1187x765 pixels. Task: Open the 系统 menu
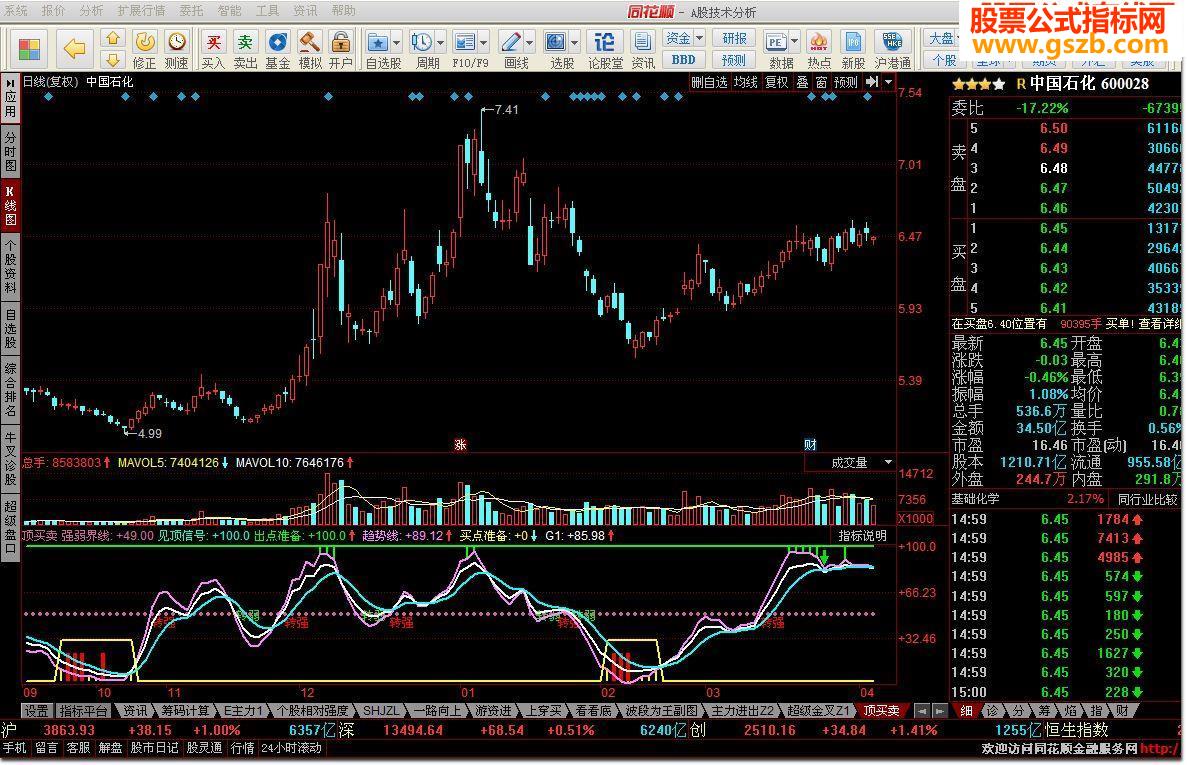pyautogui.click(x=15, y=11)
